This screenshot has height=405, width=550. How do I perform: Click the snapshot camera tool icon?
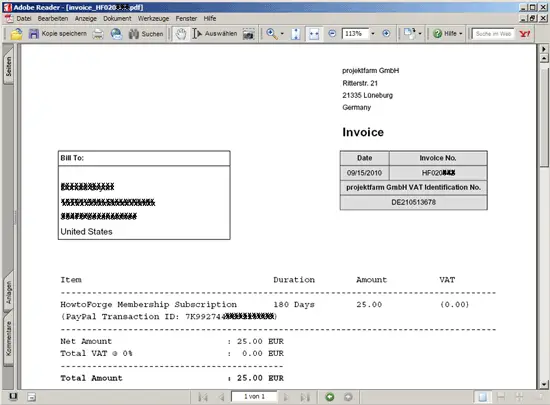point(249,34)
